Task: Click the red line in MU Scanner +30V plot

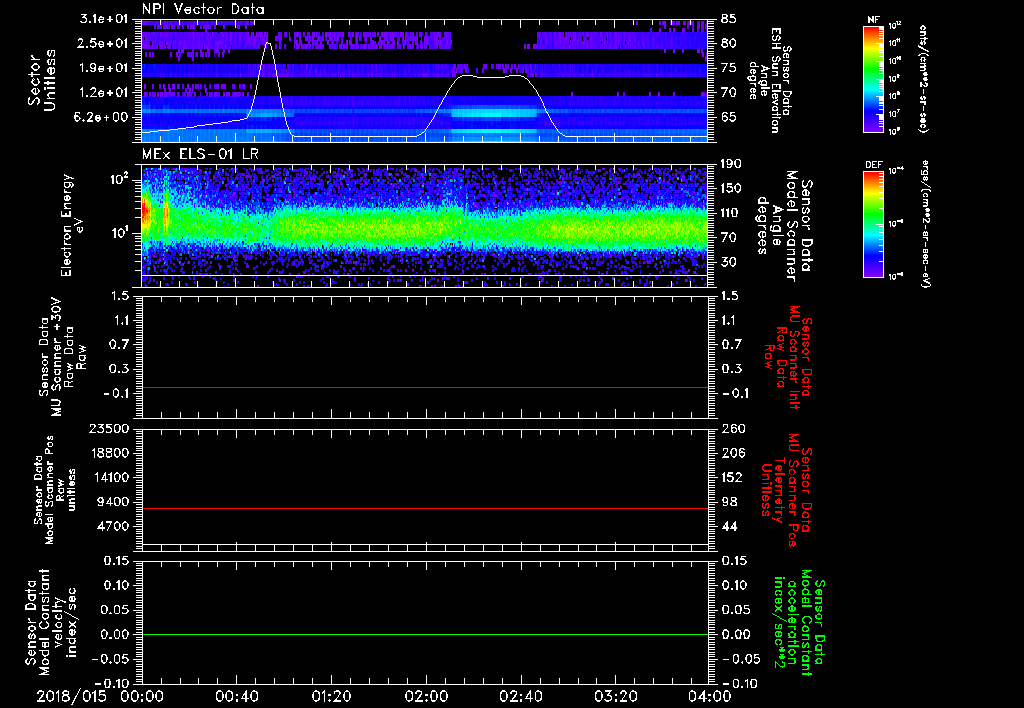Action: pos(425,387)
